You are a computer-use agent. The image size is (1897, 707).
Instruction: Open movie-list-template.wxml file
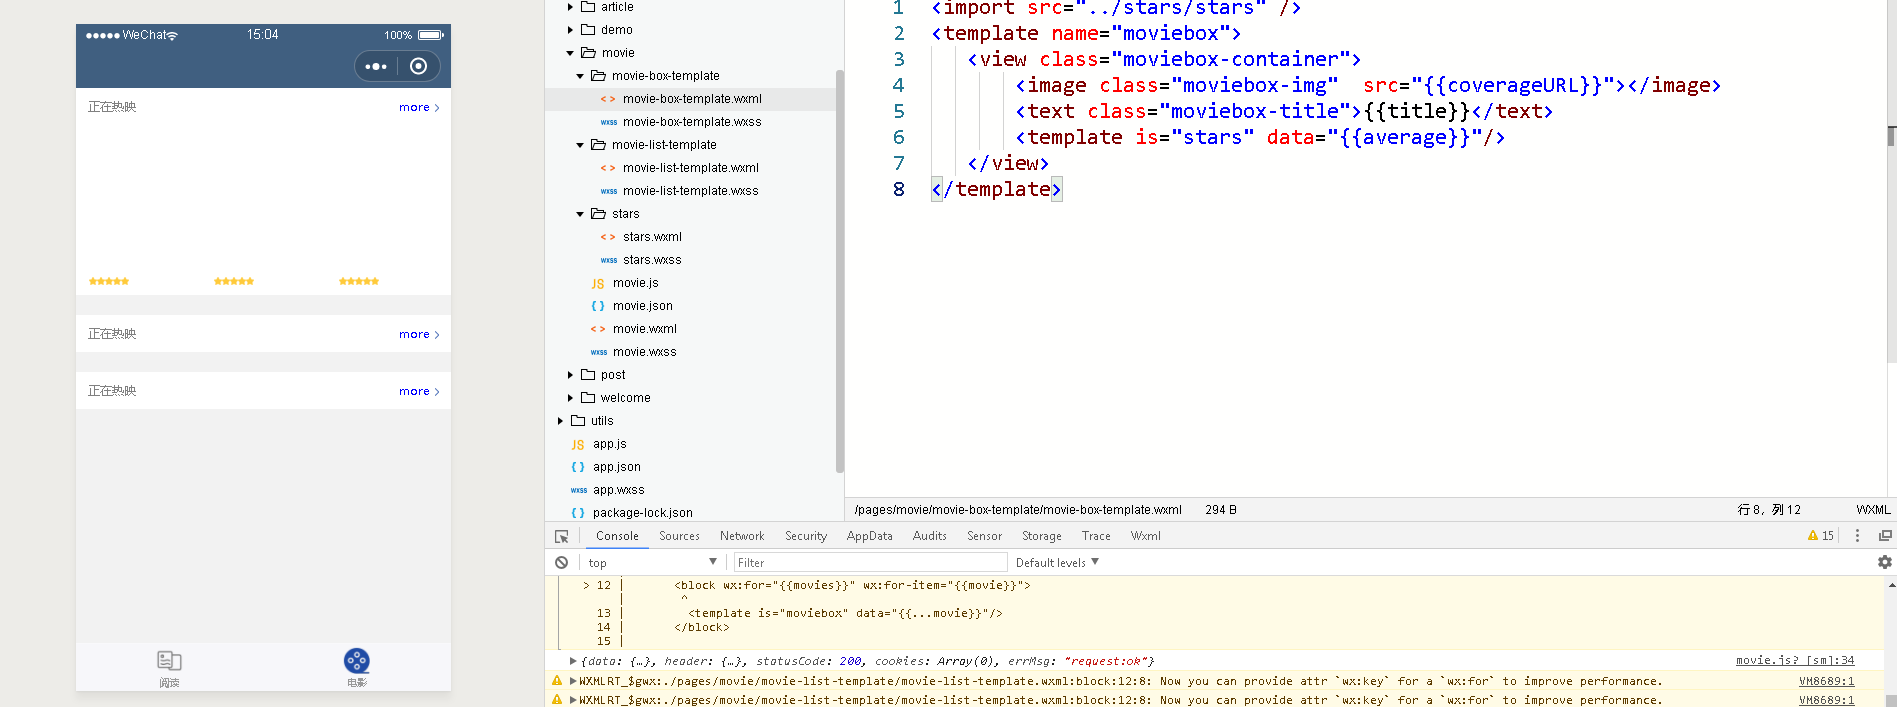tap(691, 168)
